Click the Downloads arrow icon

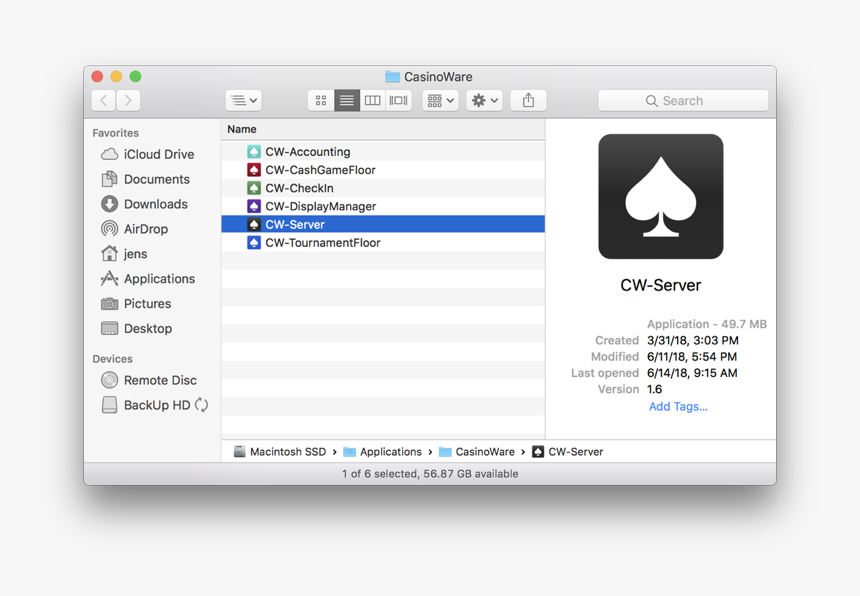point(110,204)
